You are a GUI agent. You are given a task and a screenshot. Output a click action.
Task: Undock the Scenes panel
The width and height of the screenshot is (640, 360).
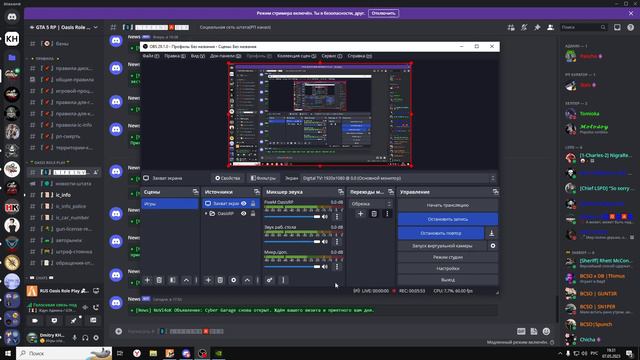click(x=195, y=192)
